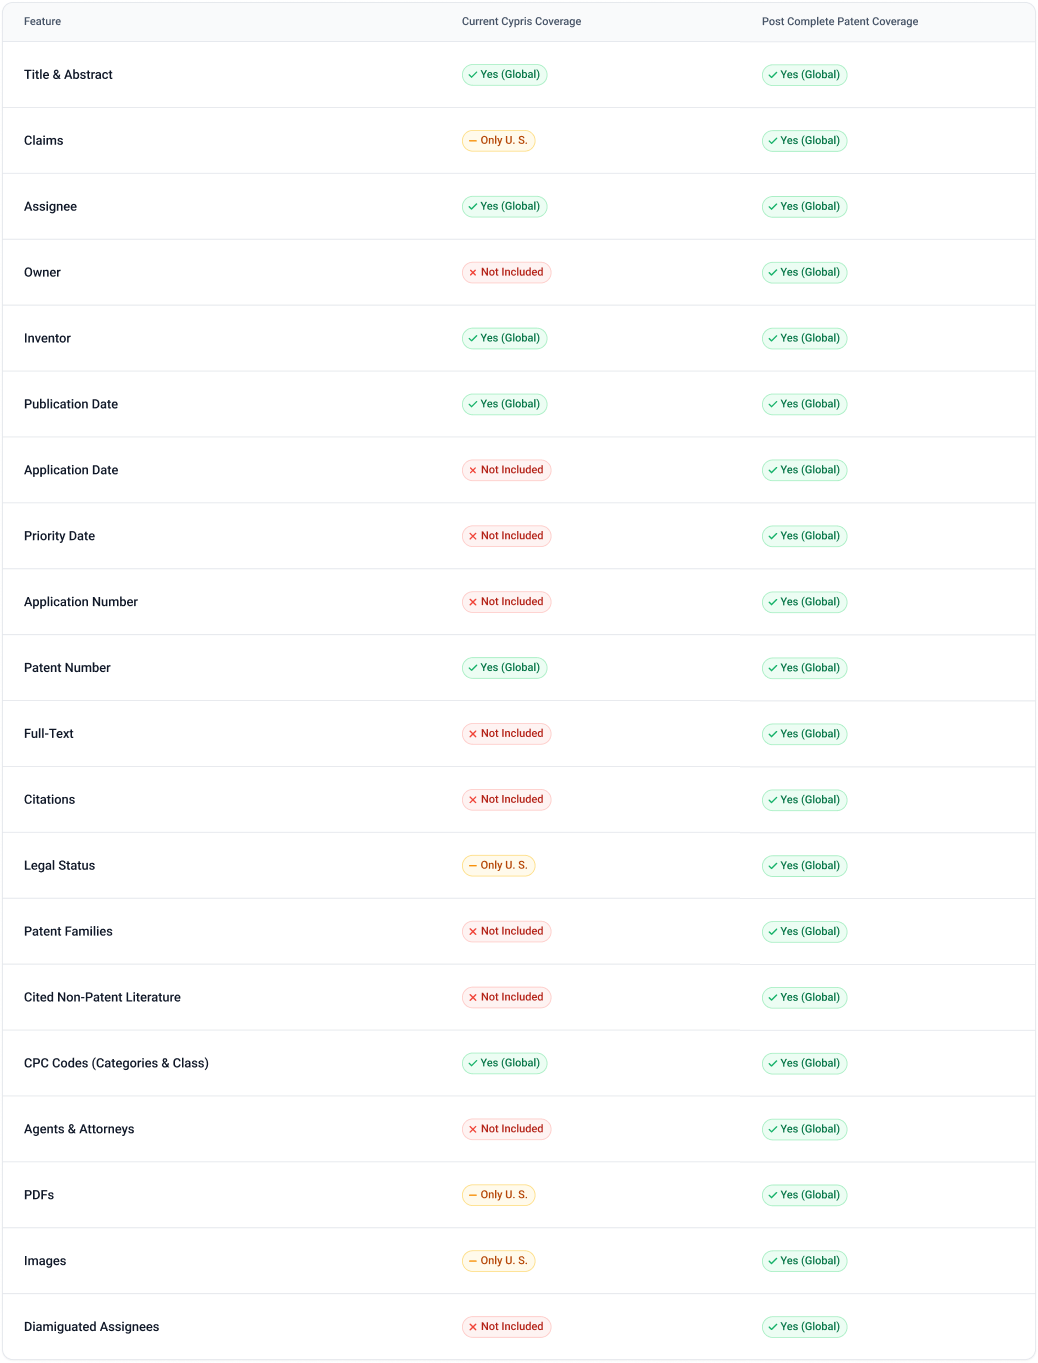This screenshot has width=1038, height=1363.
Task: Click 'Not Included' badge for Application Date
Action: [x=506, y=470]
